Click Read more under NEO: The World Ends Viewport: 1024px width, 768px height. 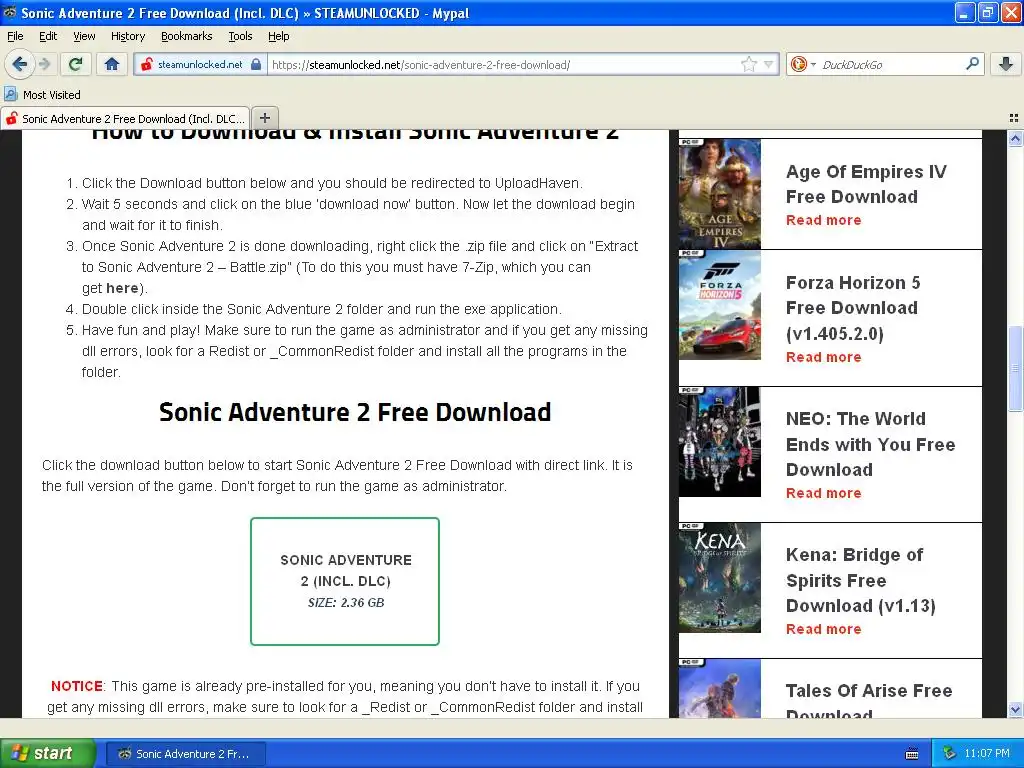(x=824, y=493)
